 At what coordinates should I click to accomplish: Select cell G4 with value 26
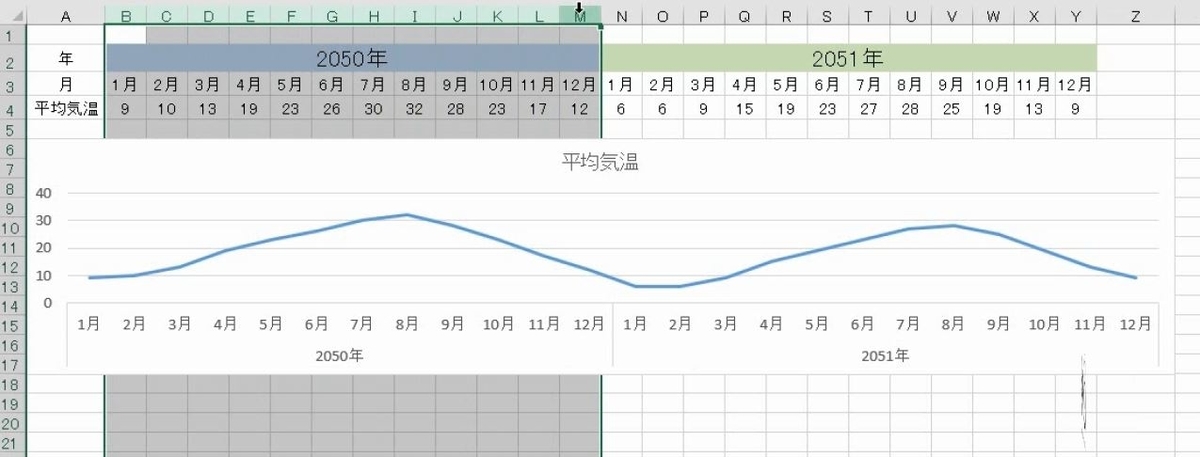click(331, 107)
